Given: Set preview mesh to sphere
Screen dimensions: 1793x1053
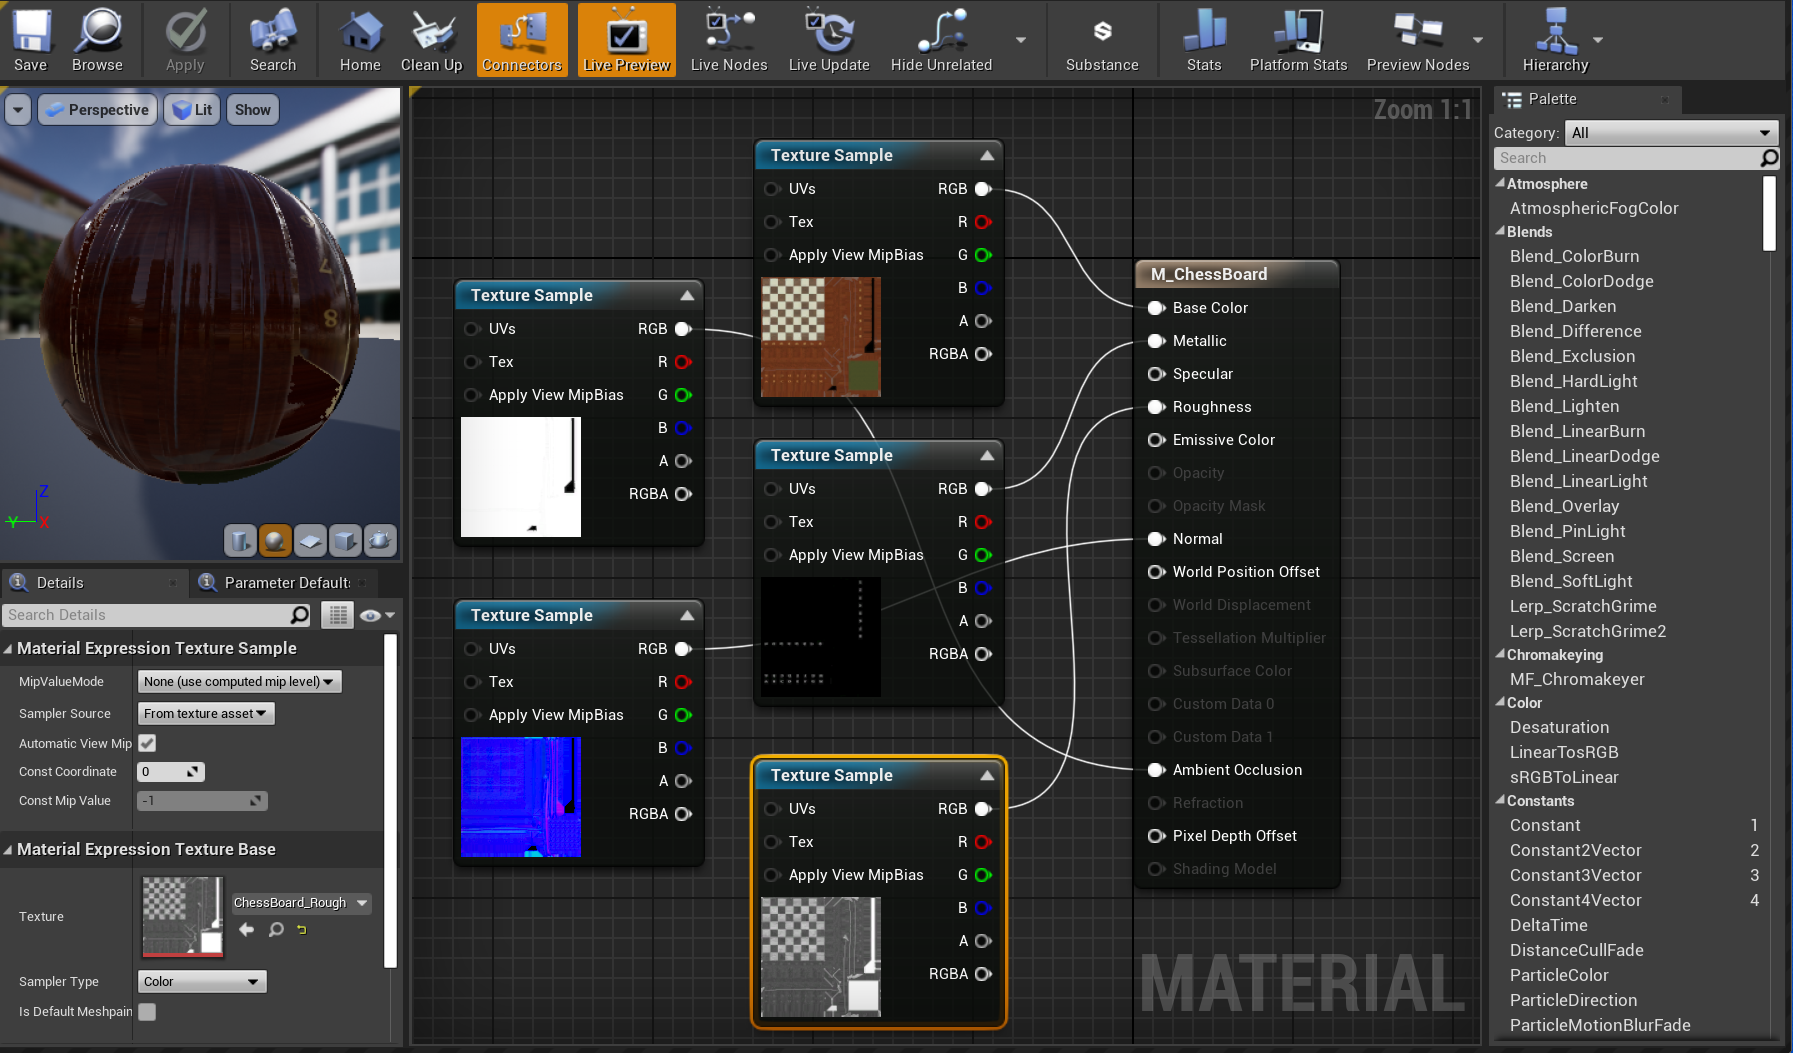Looking at the screenshot, I should point(275,541).
